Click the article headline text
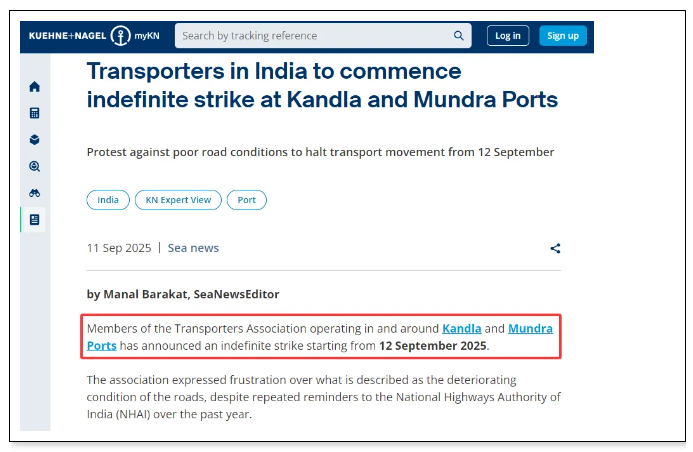 point(322,85)
